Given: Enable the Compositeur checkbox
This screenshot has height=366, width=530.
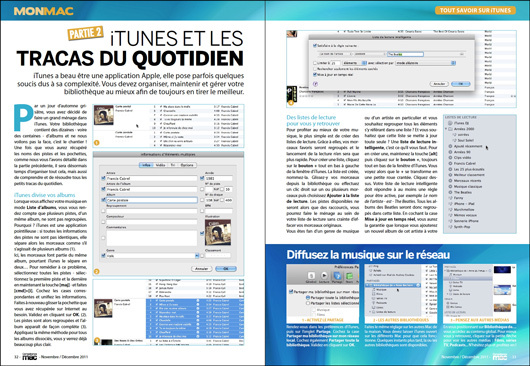Looking at the screenshot, I should click(103, 222).
